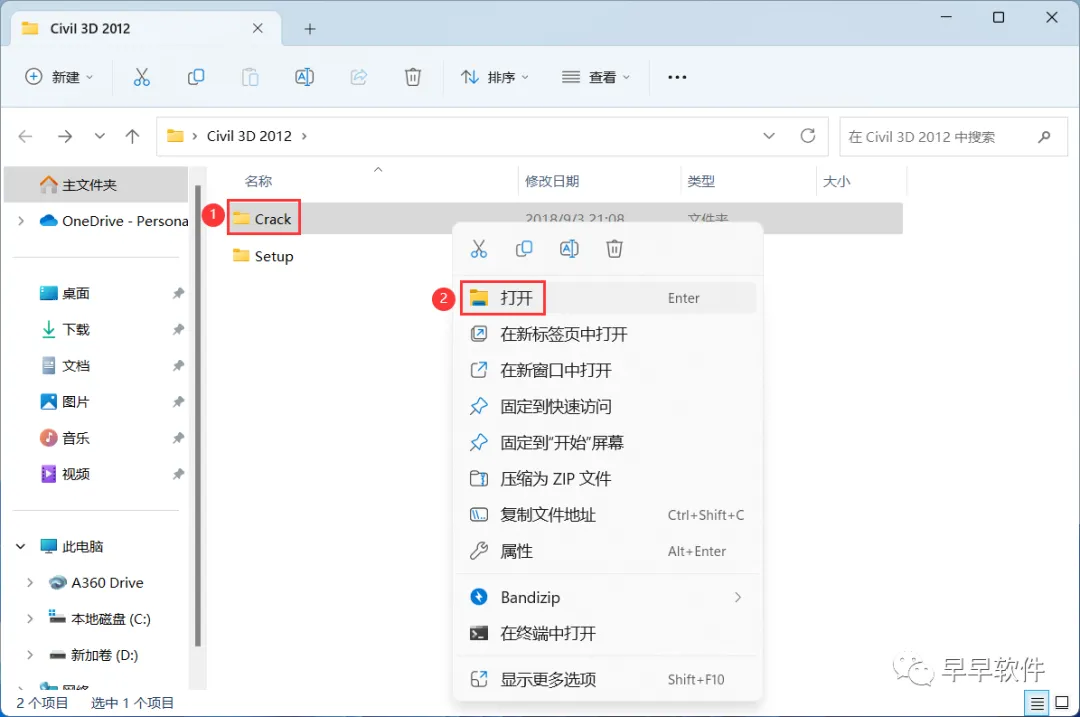
Task: Open 主文件夹 in the sidebar
Action: click(96, 185)
